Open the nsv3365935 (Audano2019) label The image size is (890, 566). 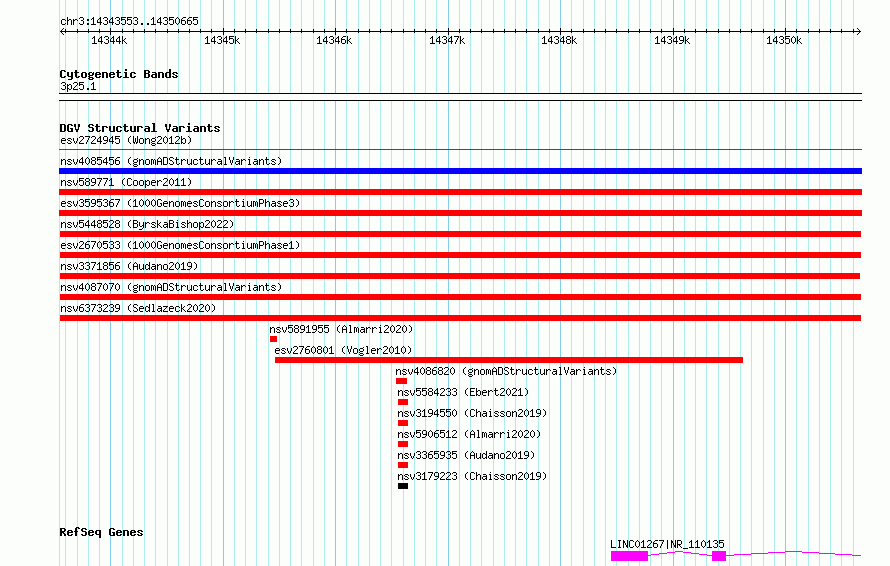(466, 455)
